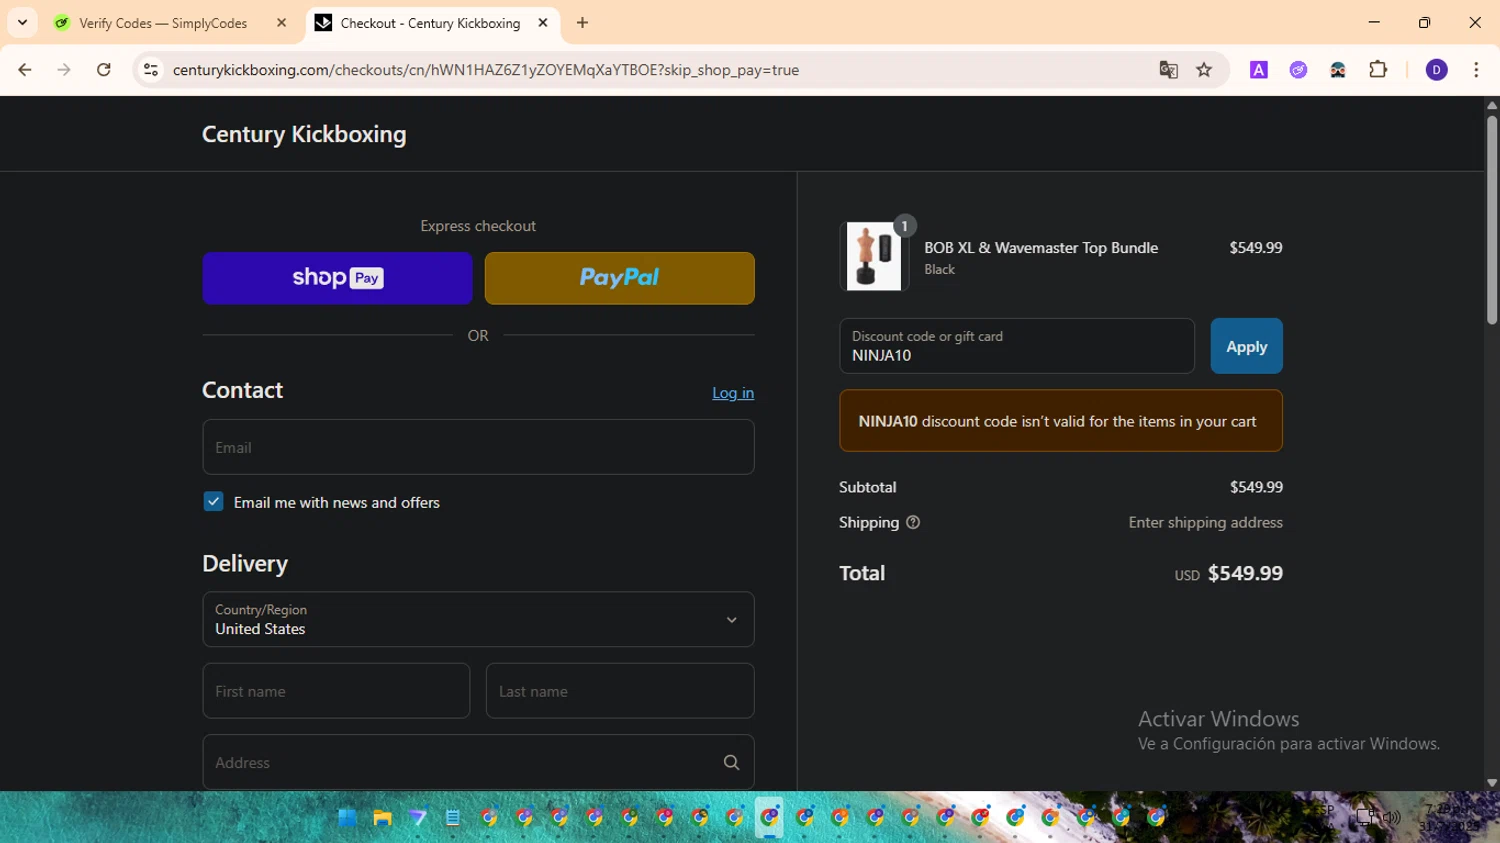1500x843 pixels.
Task: Switch to the Verify Codes SimplyCodes tab
Action: (x=163, y=23)
